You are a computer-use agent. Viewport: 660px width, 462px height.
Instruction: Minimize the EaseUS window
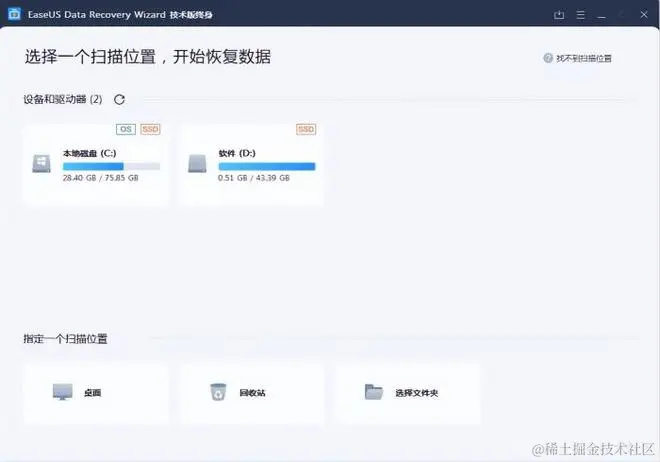pyautogui.click(x=601, y=17)
